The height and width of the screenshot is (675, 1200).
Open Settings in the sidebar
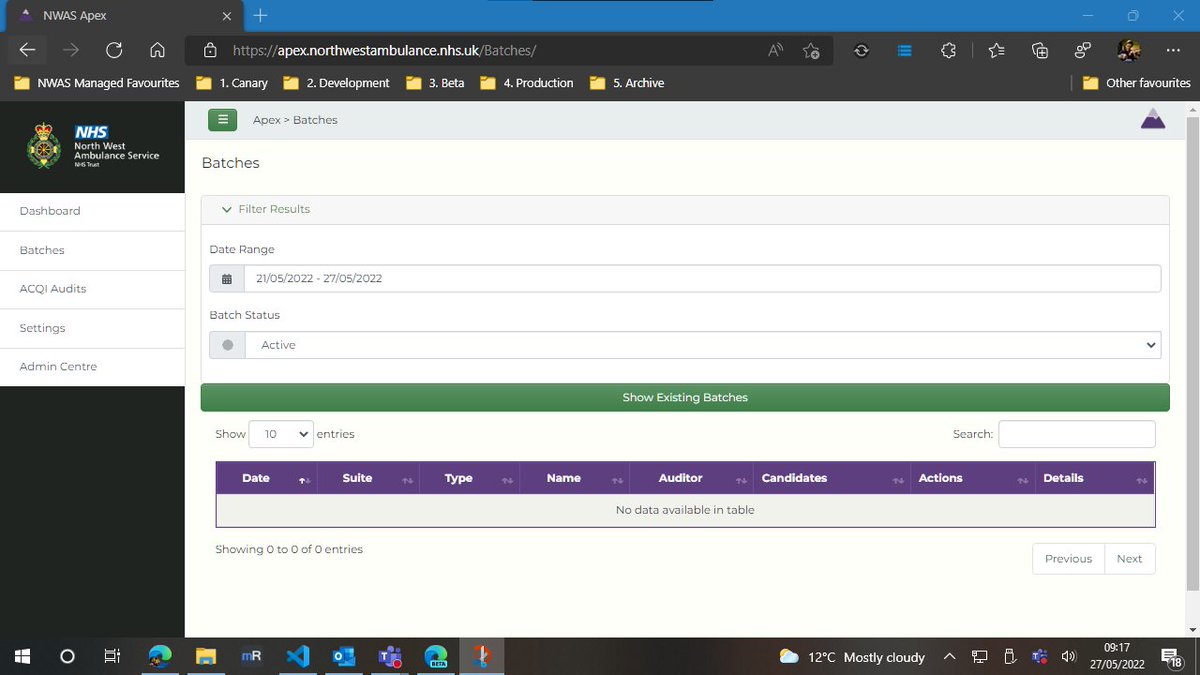[x=92, y=328]
